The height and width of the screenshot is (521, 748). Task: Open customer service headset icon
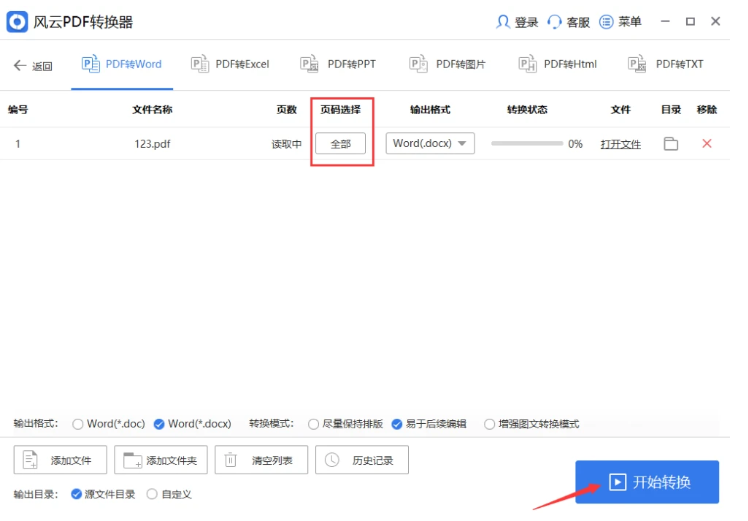554,22
